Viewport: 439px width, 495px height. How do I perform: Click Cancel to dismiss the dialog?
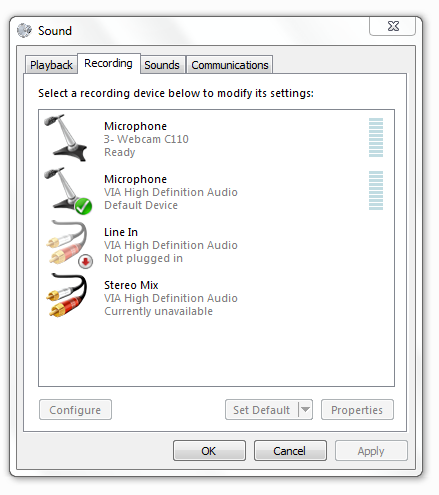tap(290, 451)
